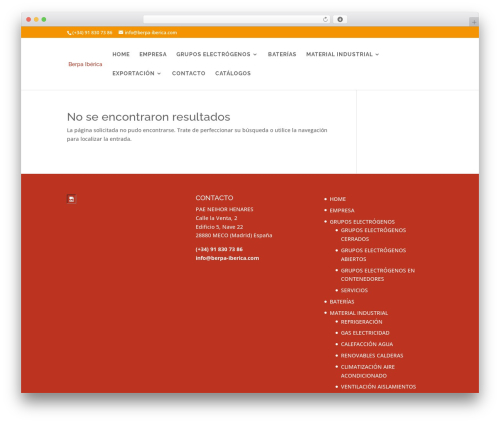The width and height of the screenshot is (500, 423).
Task: Click the heading No se encontraron resultados
Action: pyautogui.click(x=149, y=117)
